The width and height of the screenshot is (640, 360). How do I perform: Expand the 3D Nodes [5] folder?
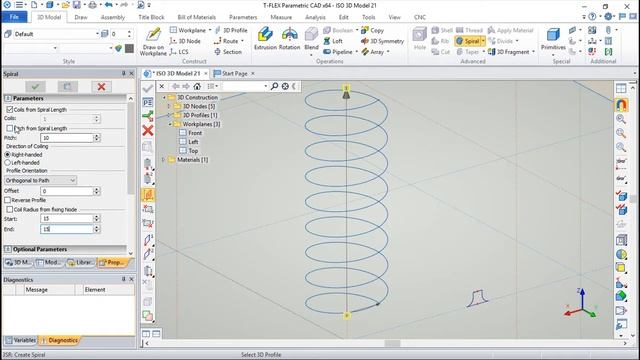tap(169, 106)
